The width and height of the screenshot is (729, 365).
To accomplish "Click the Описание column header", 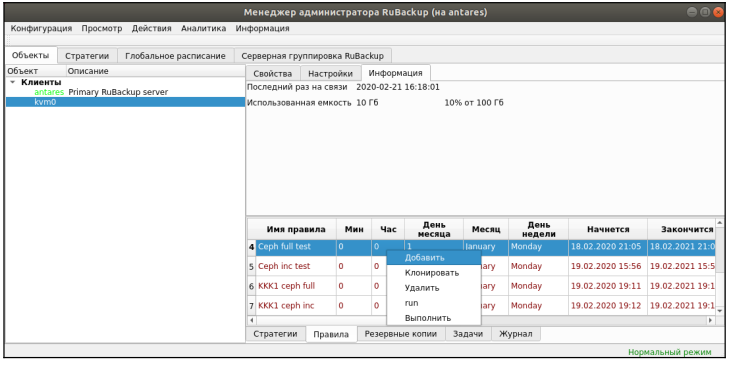I will coord(155,71).
